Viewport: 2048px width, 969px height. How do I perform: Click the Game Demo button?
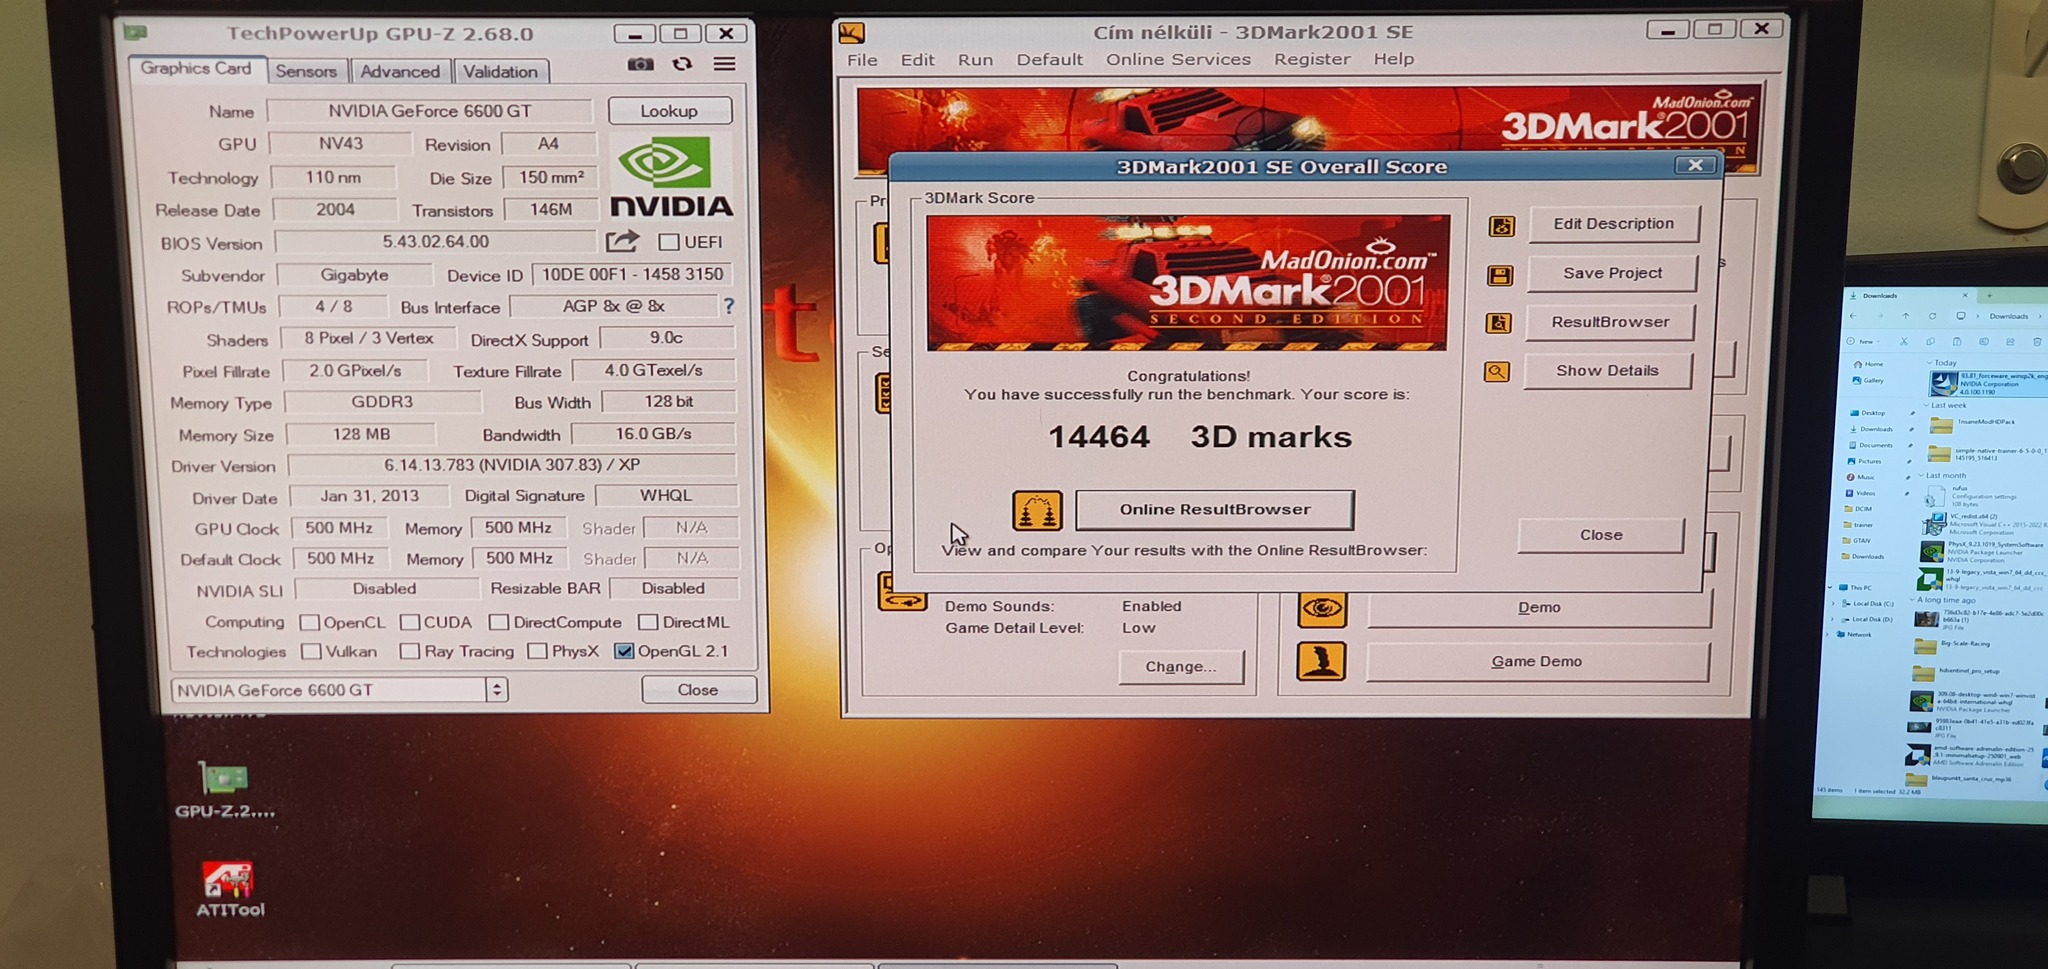coord(1537,662)
